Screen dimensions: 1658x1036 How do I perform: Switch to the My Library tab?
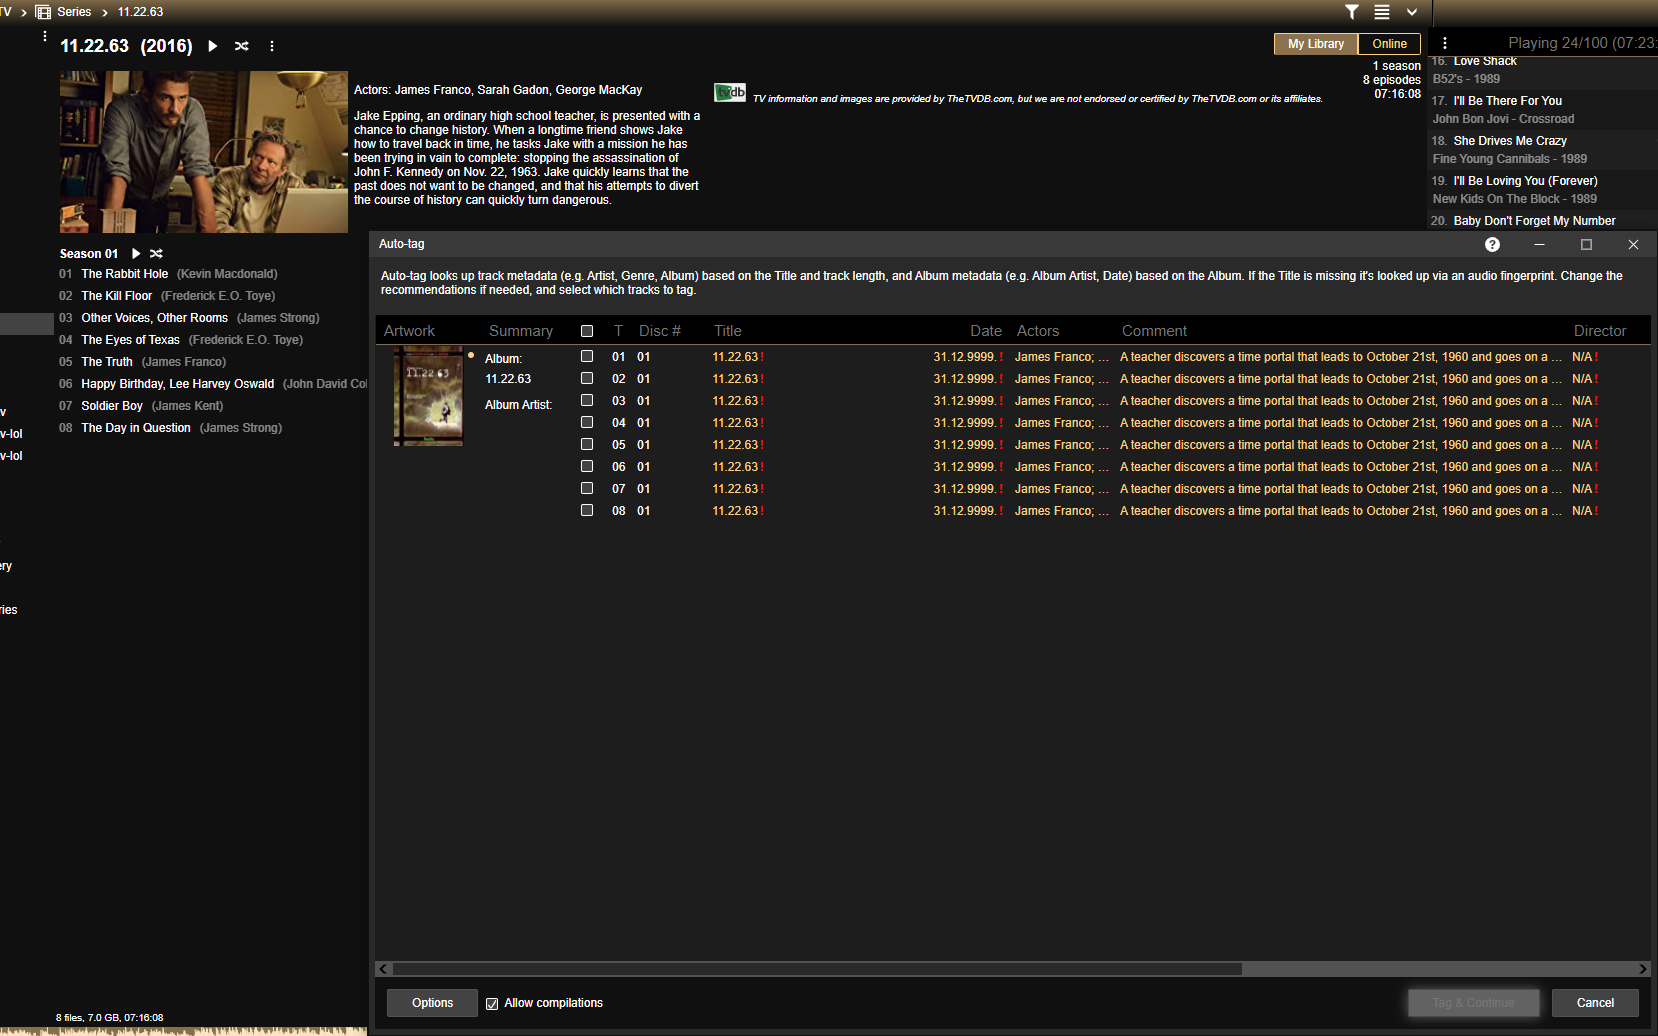pos(1315,44)
